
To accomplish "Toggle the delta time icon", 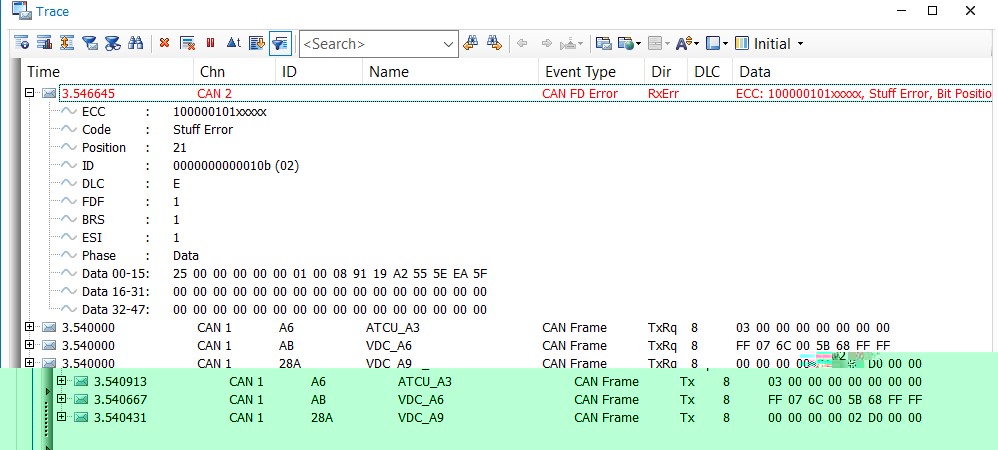I will tap(234, 43).
